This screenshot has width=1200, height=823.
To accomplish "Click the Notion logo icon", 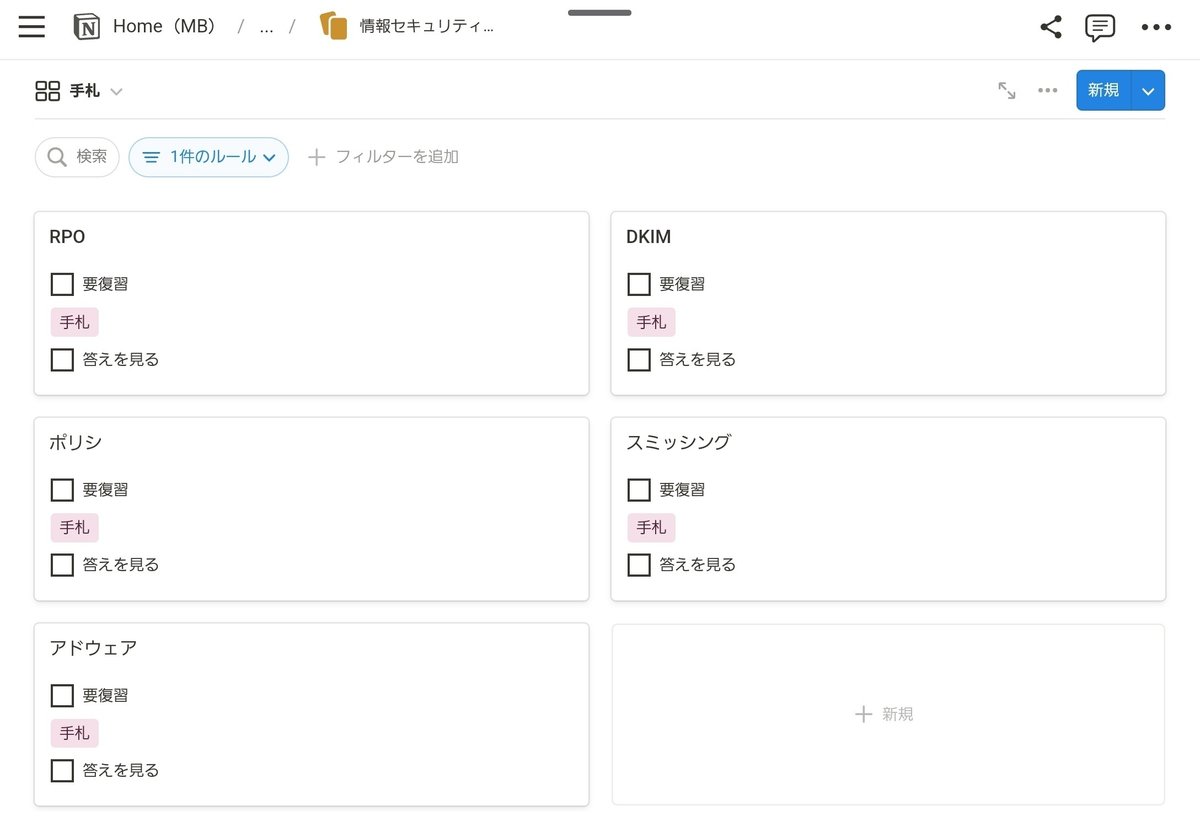I will [87, 27].
